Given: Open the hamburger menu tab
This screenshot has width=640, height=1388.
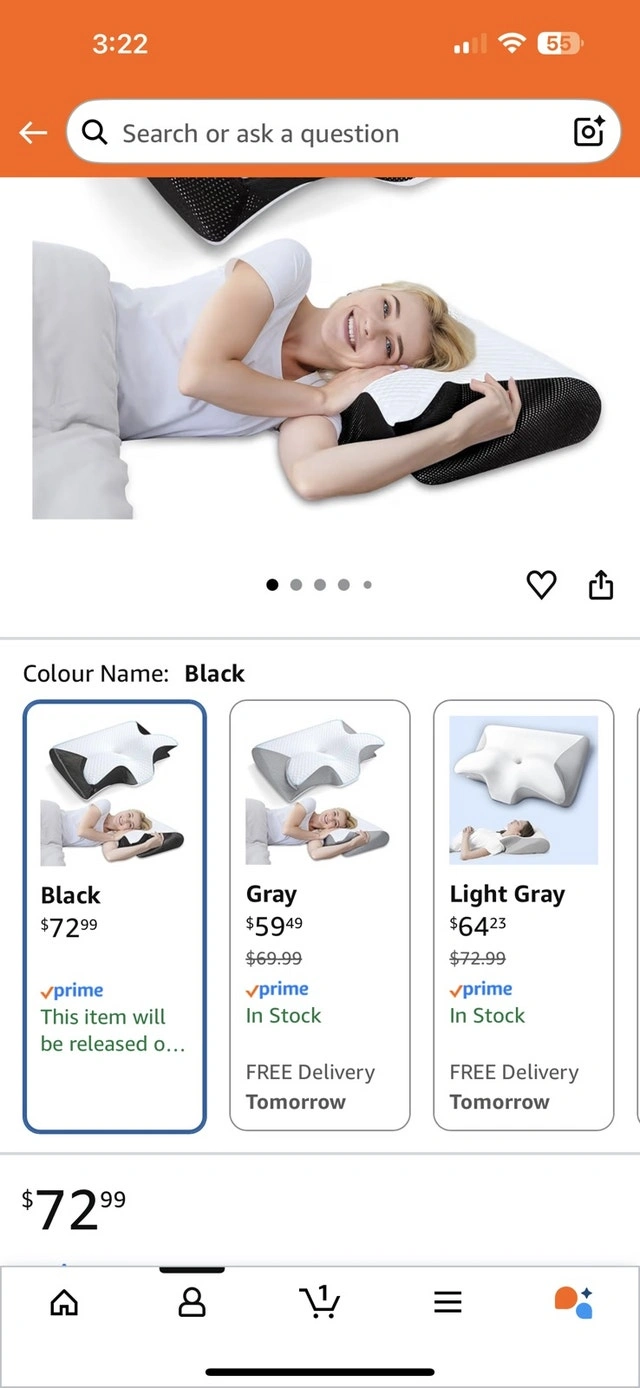Looking at the screenshot, I should (448, 1301).
